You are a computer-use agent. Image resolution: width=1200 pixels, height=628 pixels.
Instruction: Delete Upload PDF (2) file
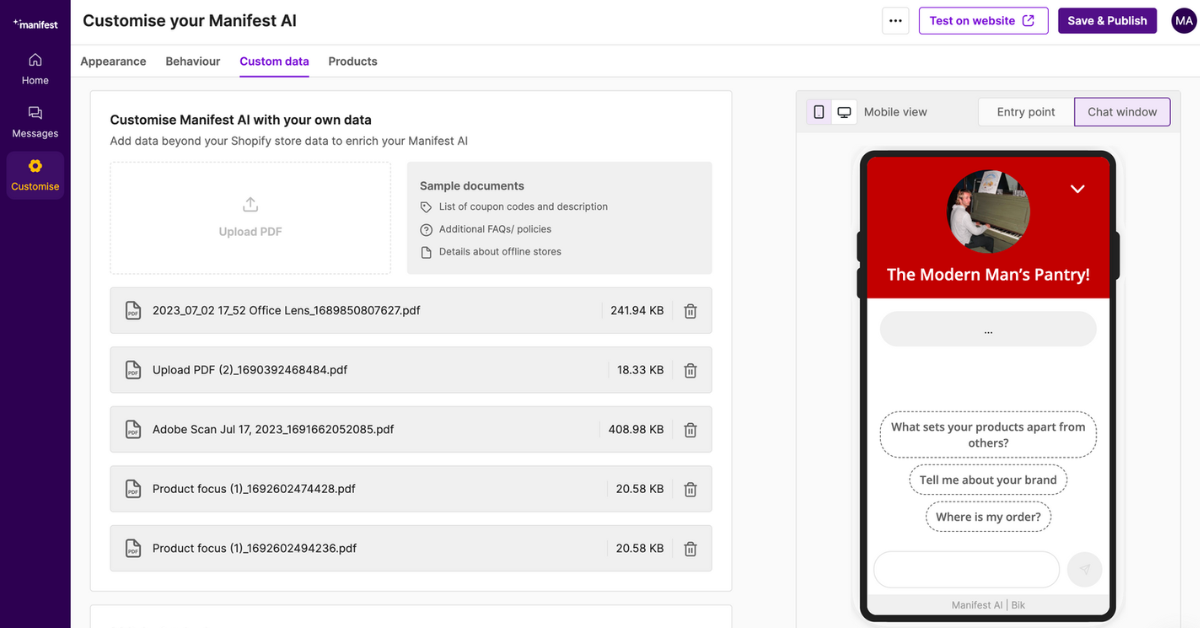pos(690,370)
